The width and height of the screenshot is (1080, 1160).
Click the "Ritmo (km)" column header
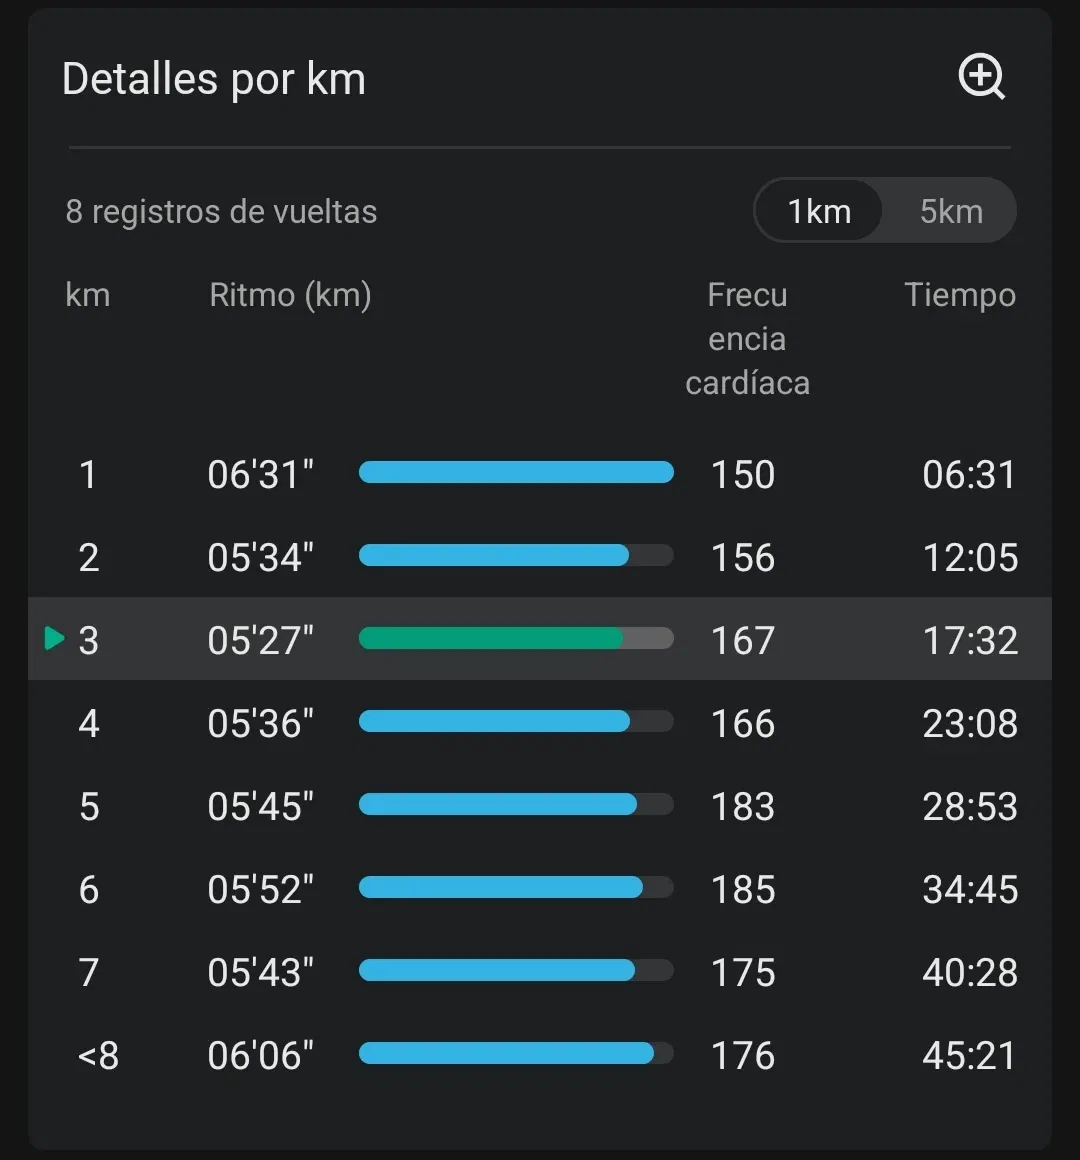coord(290,295)
